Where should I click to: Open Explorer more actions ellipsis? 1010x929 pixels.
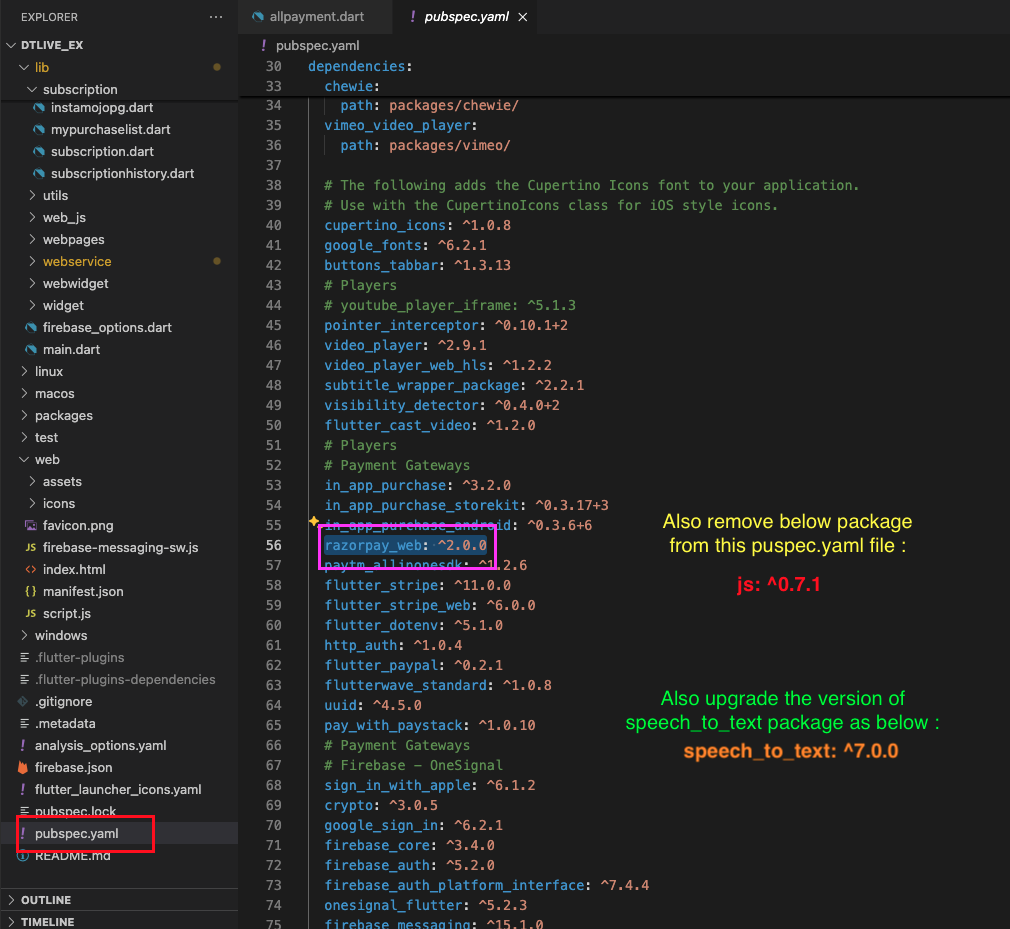[x=216, y=17]
